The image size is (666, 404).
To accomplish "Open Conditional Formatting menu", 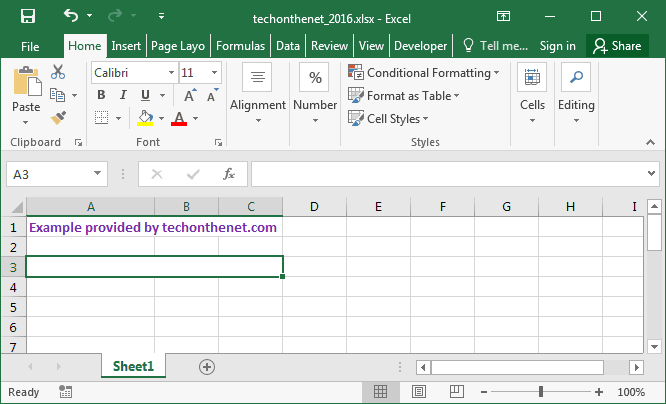I will pyautogui.click(x=423, y=73).
